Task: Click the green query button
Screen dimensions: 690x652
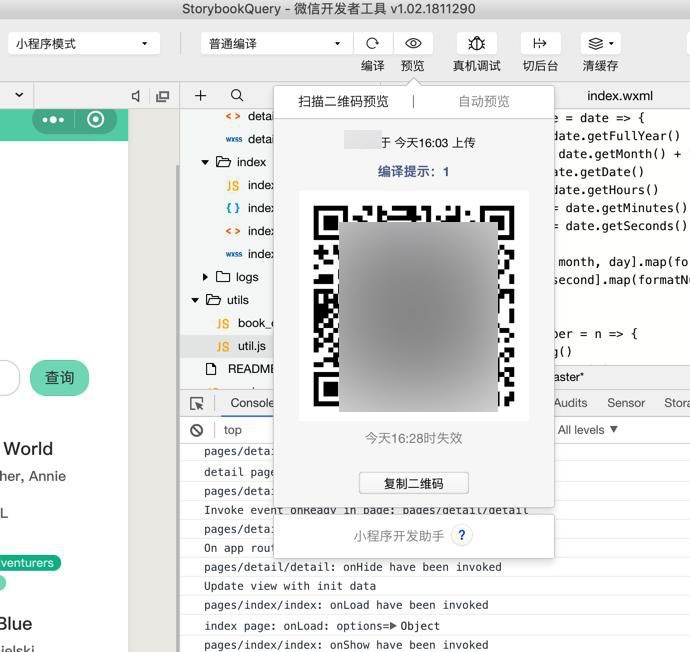Action: point(59,377)
